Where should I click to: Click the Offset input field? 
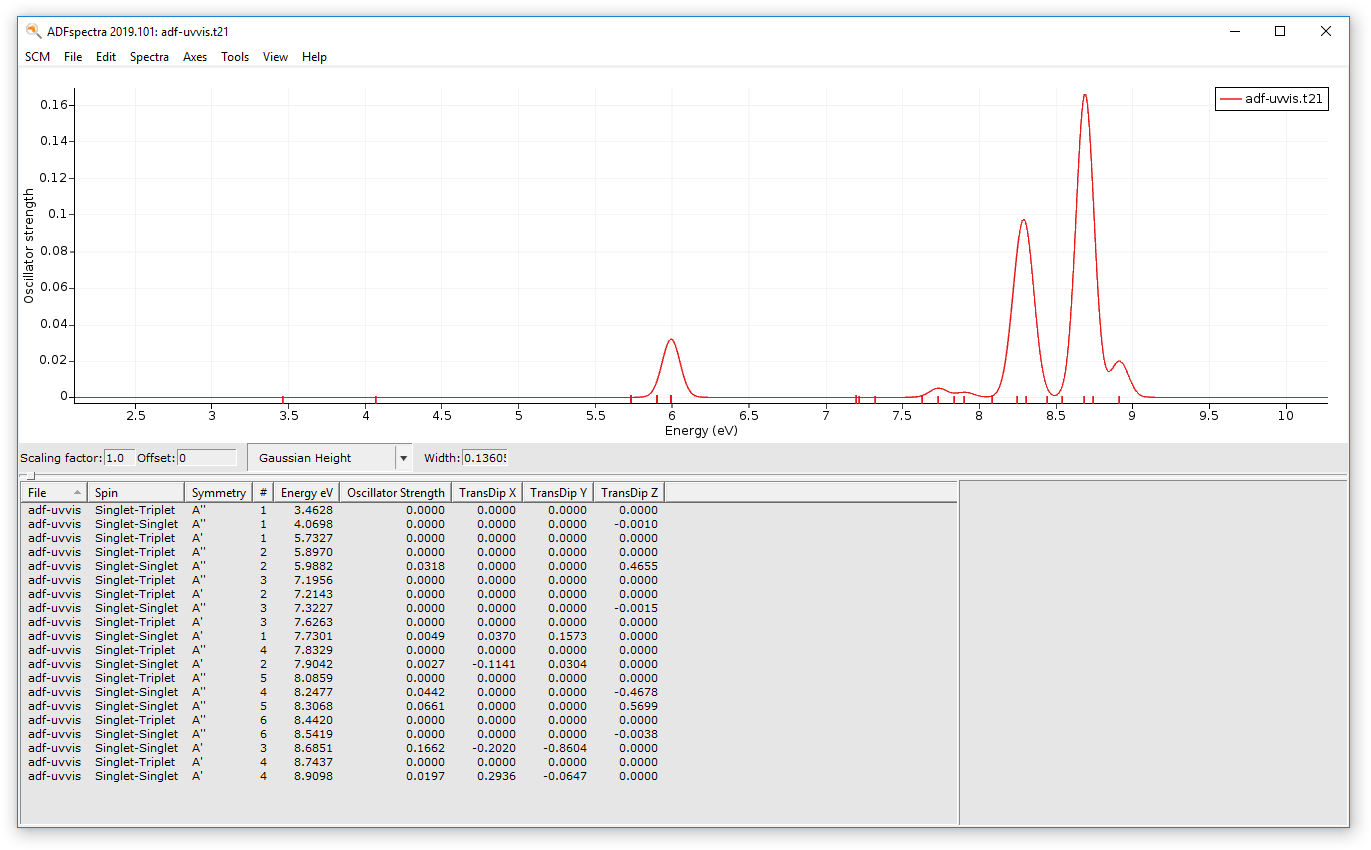click(x=207, y=457)
